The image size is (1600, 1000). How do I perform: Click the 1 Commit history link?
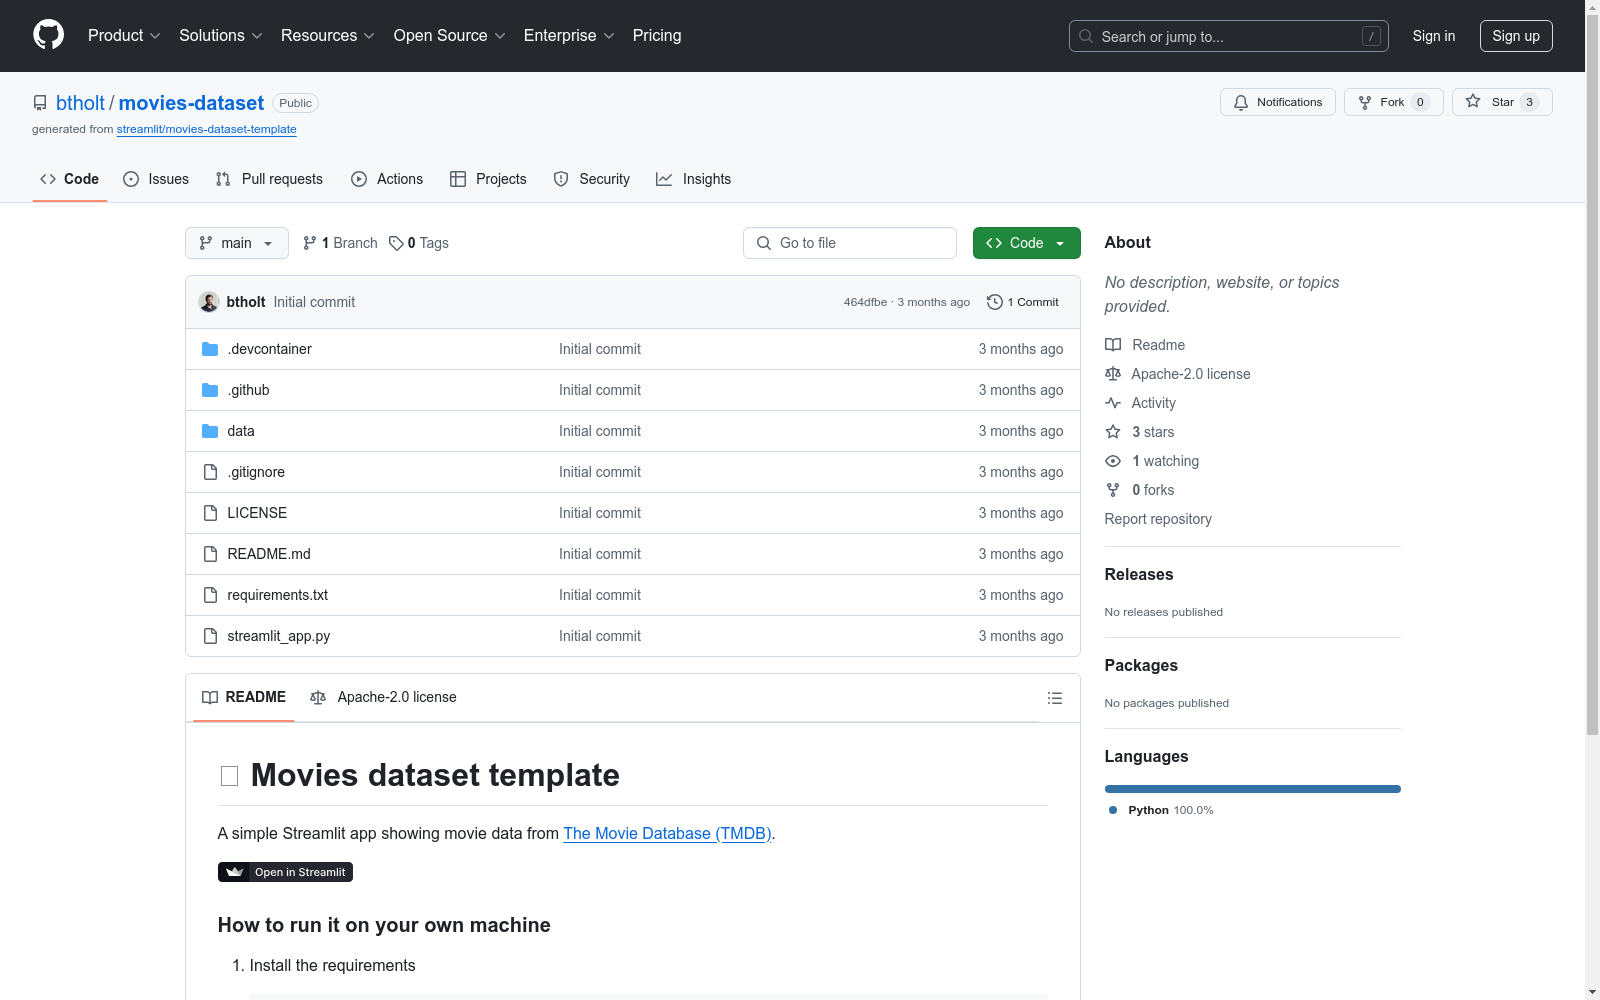click(1023, 302)
